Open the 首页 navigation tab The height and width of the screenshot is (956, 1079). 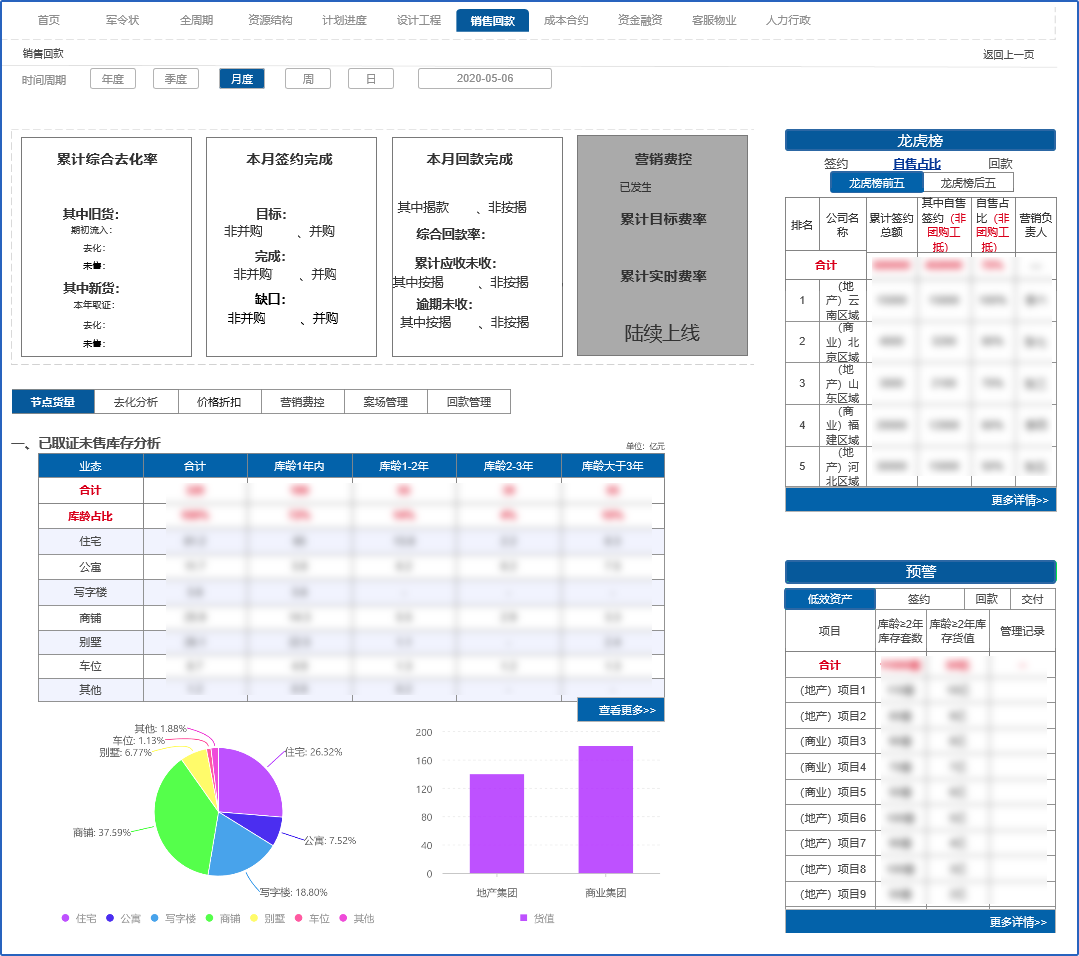click(48, 20)
